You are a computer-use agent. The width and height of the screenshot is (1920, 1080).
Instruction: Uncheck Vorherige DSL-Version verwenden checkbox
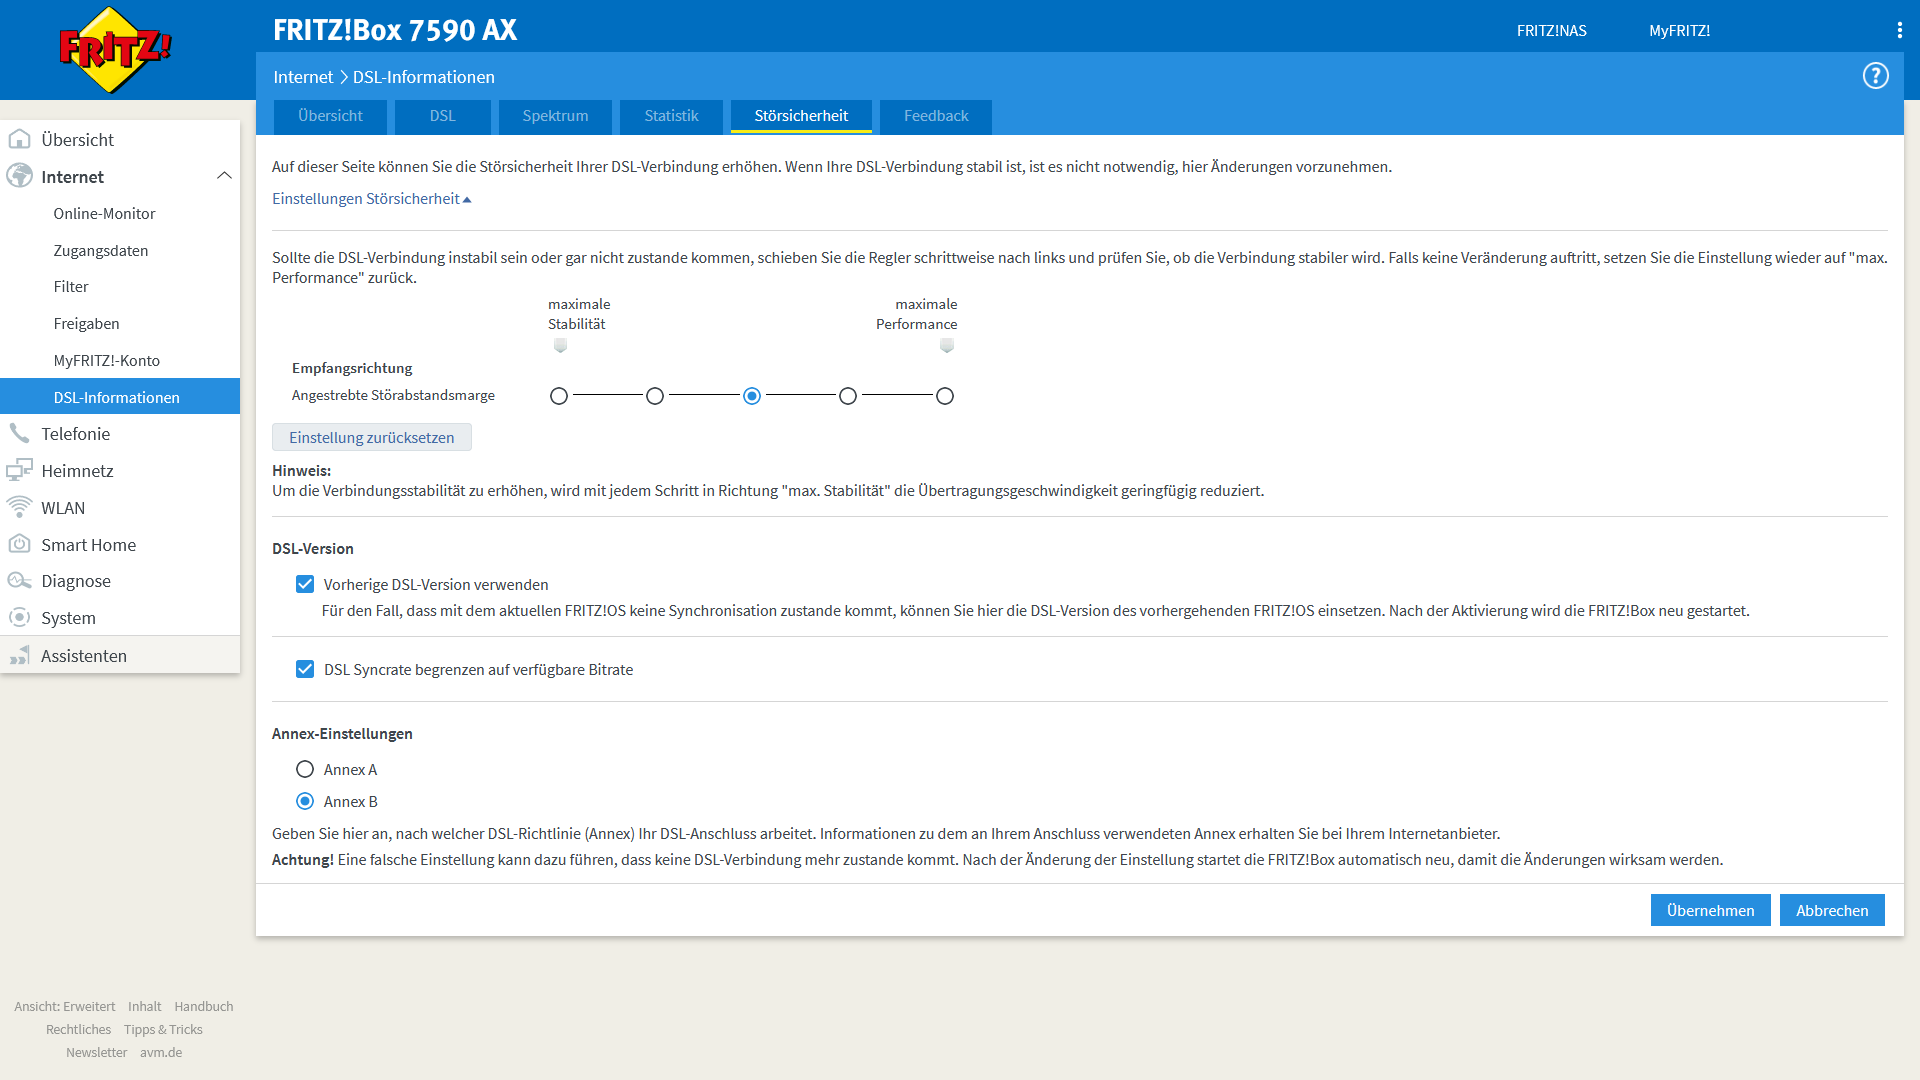coord(305,584)
